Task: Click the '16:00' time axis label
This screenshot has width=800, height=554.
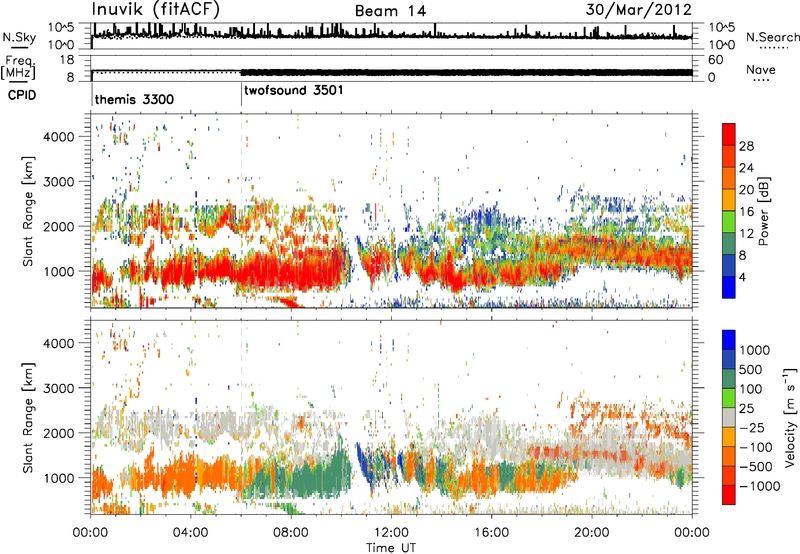Action: (x=491, y=533)
